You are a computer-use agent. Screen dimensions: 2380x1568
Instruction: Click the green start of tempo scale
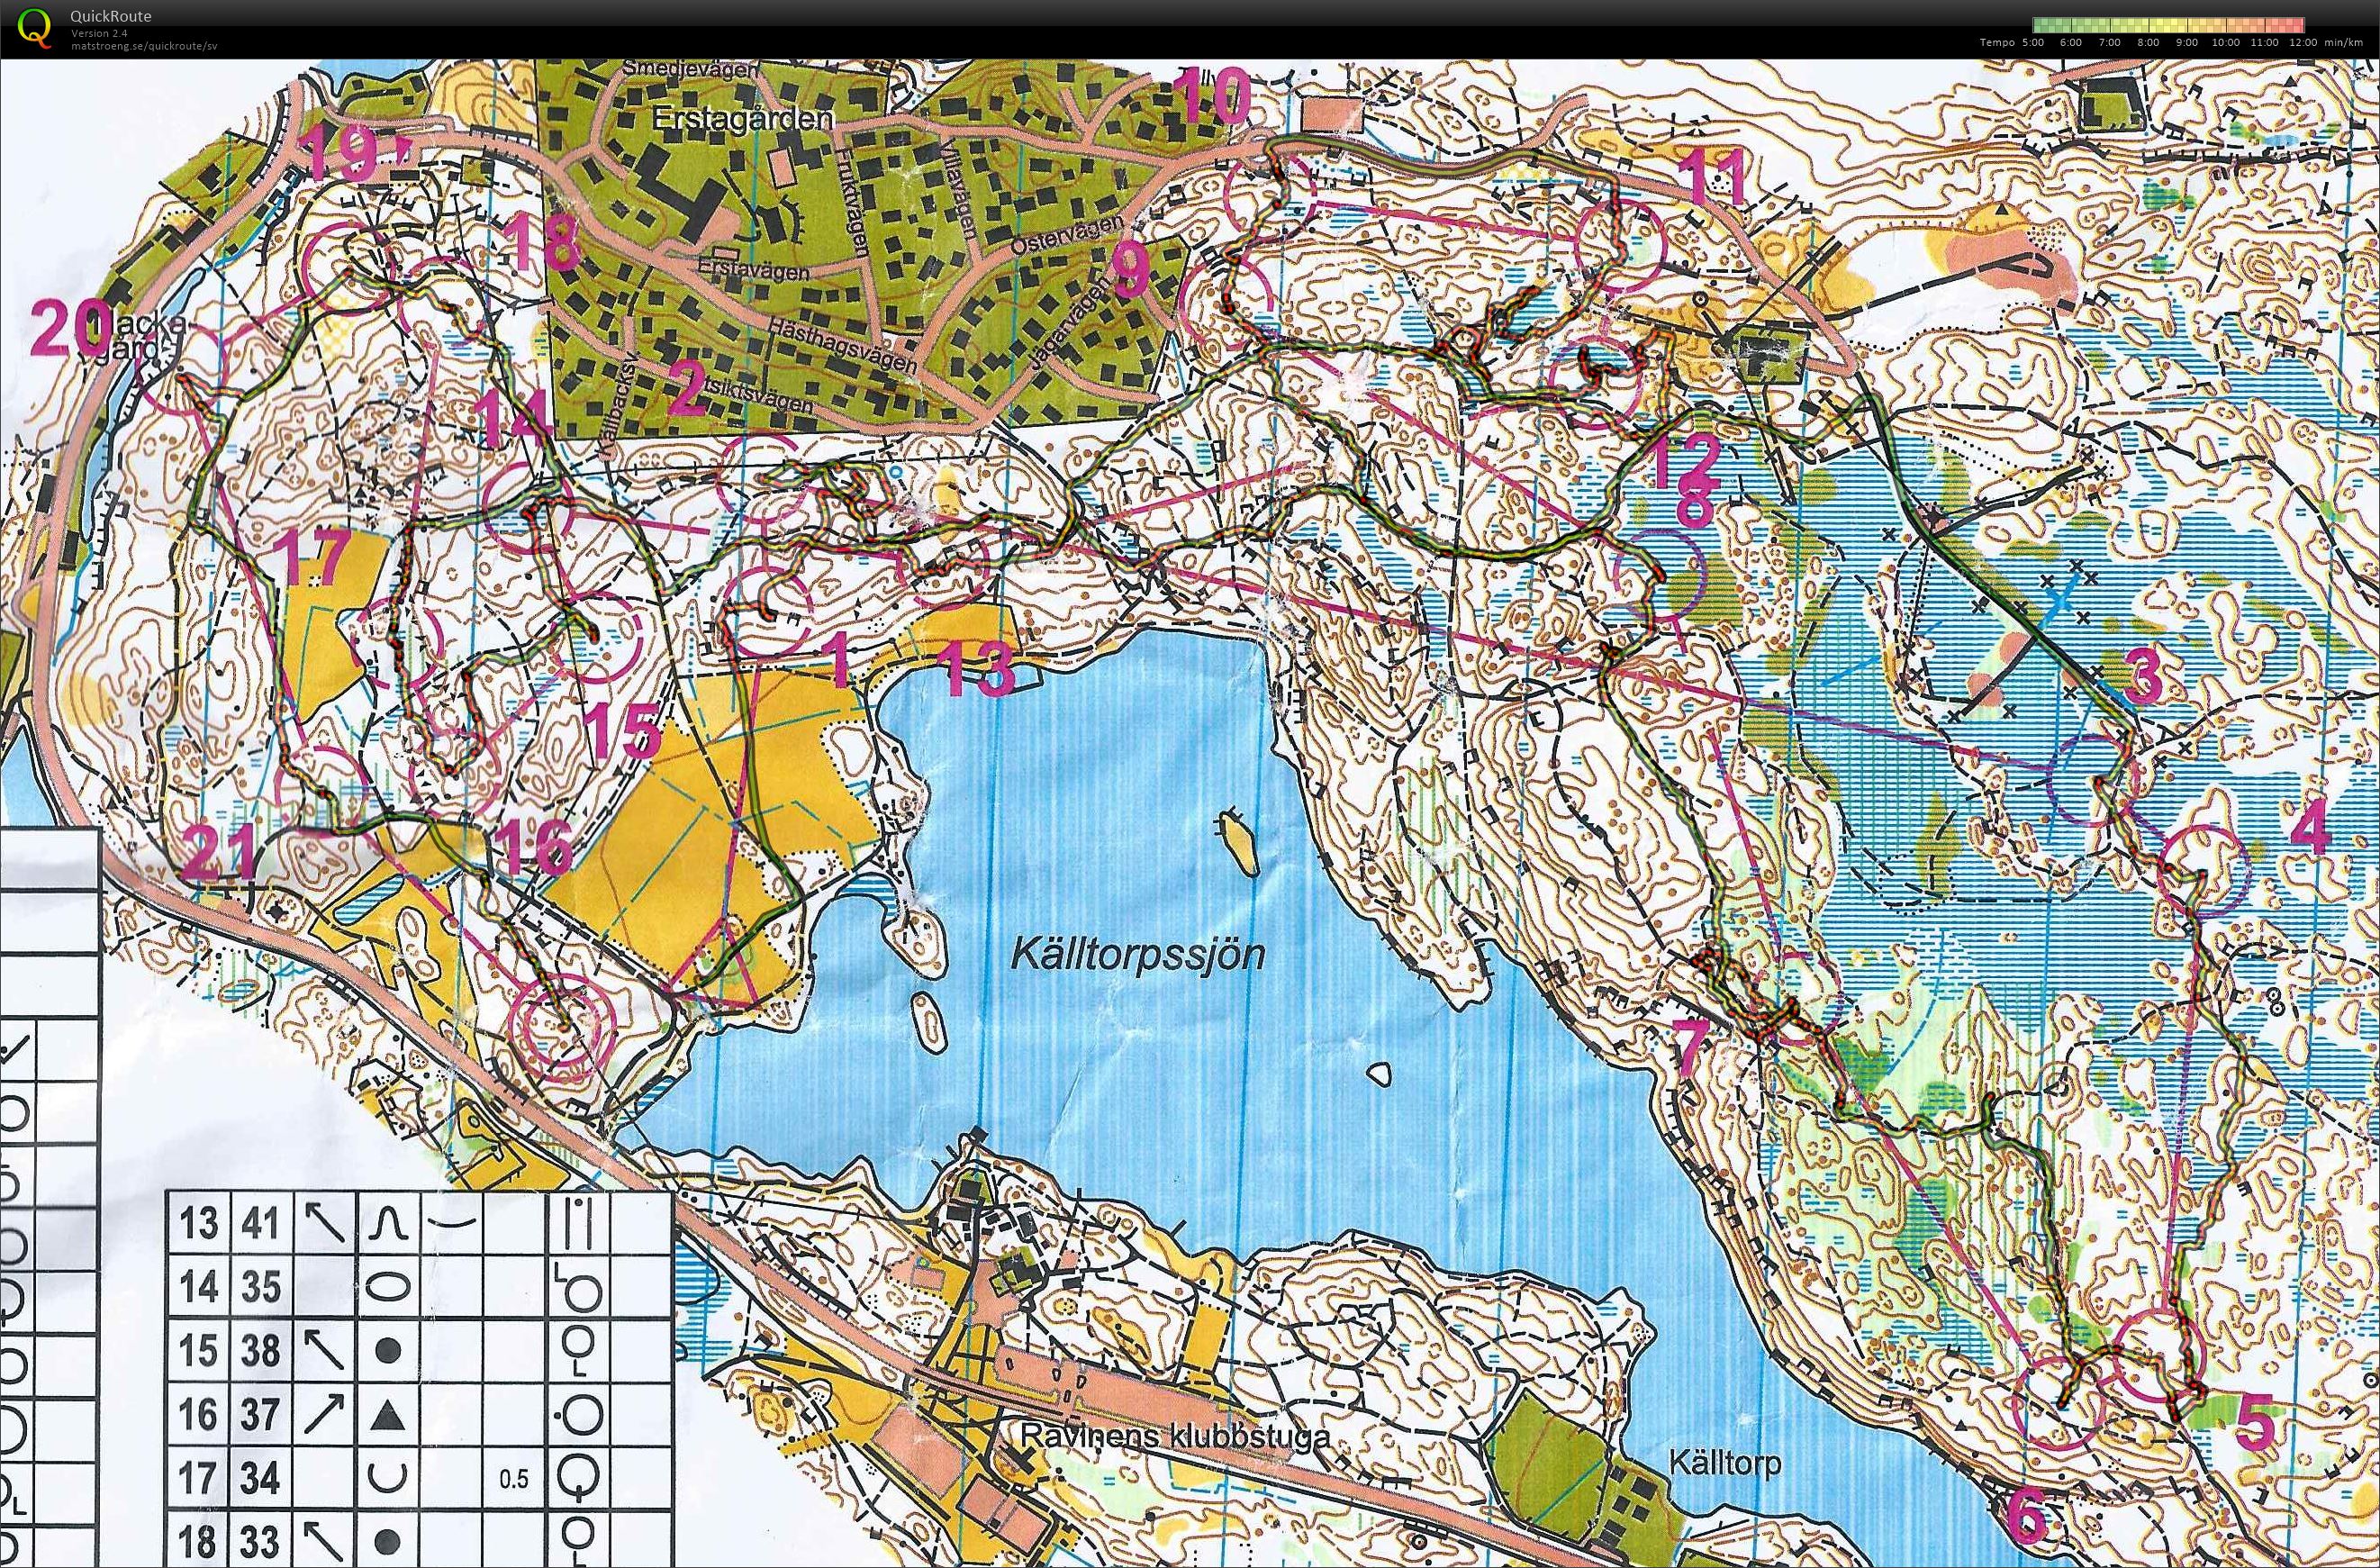point(2040,25)
